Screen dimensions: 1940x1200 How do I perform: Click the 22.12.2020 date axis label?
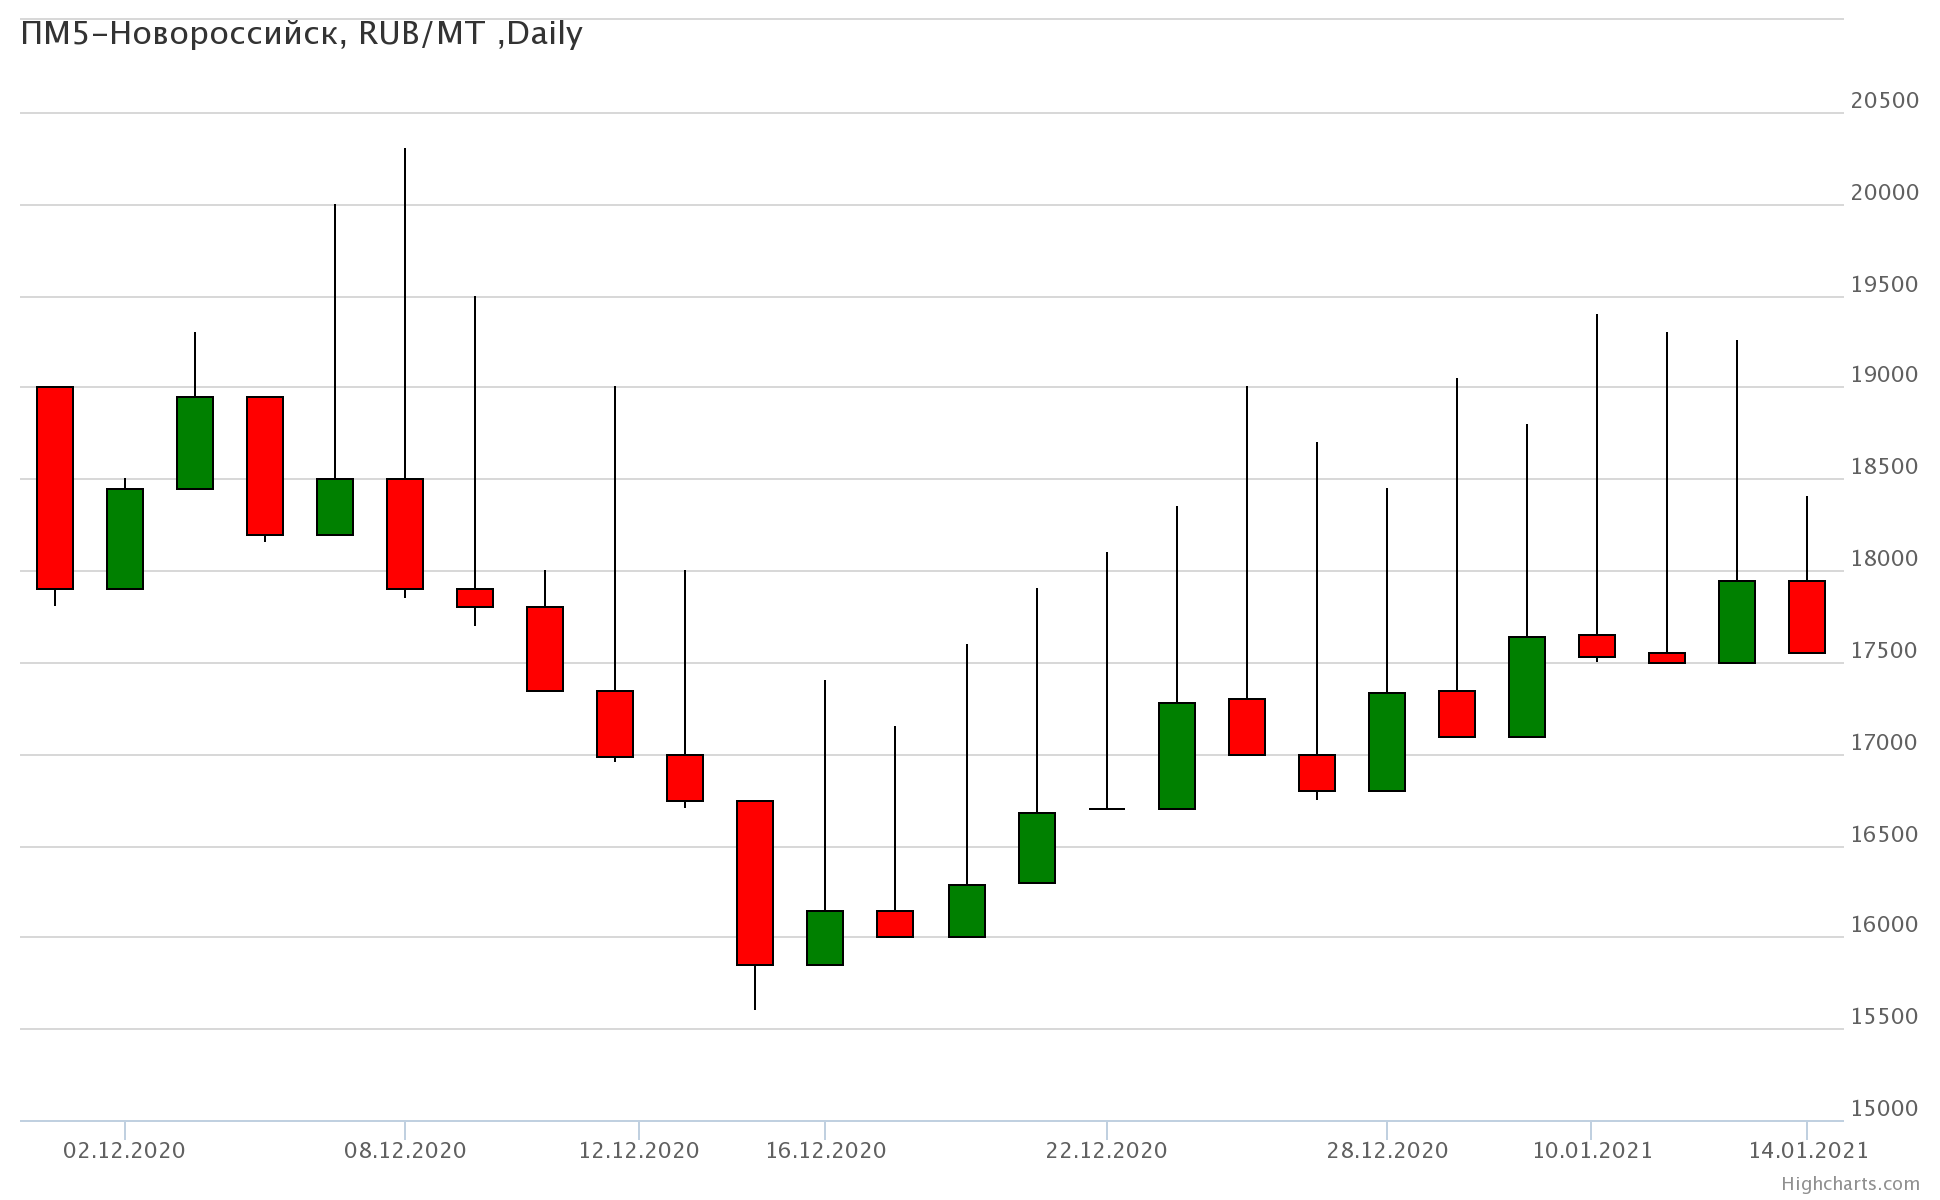point(1107,1151)
